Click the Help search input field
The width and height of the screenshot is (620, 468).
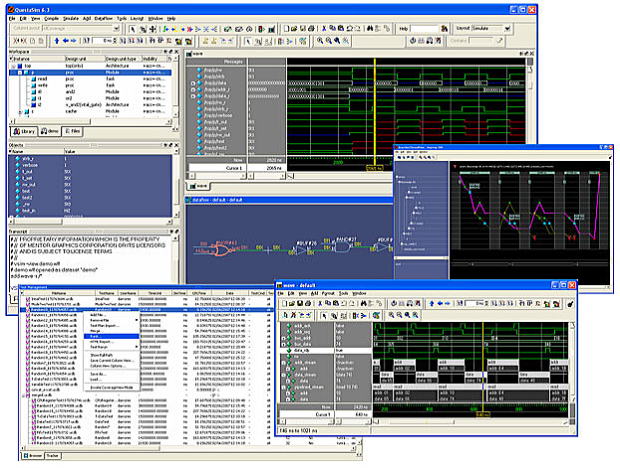pos(425,28)
